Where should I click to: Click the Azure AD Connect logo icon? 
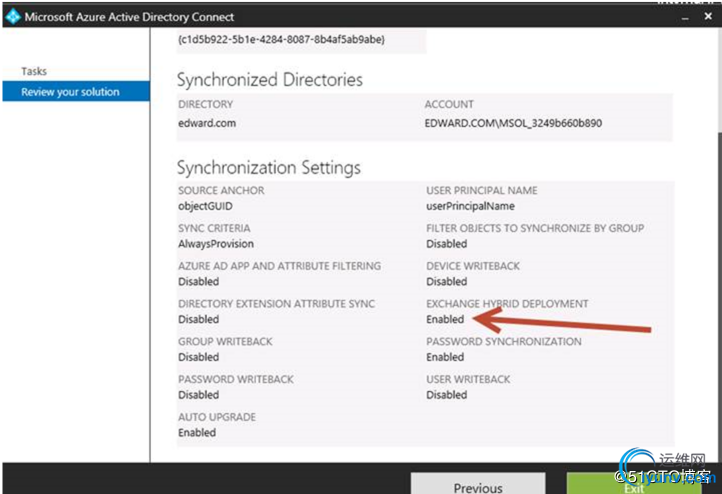coord(13,17)
